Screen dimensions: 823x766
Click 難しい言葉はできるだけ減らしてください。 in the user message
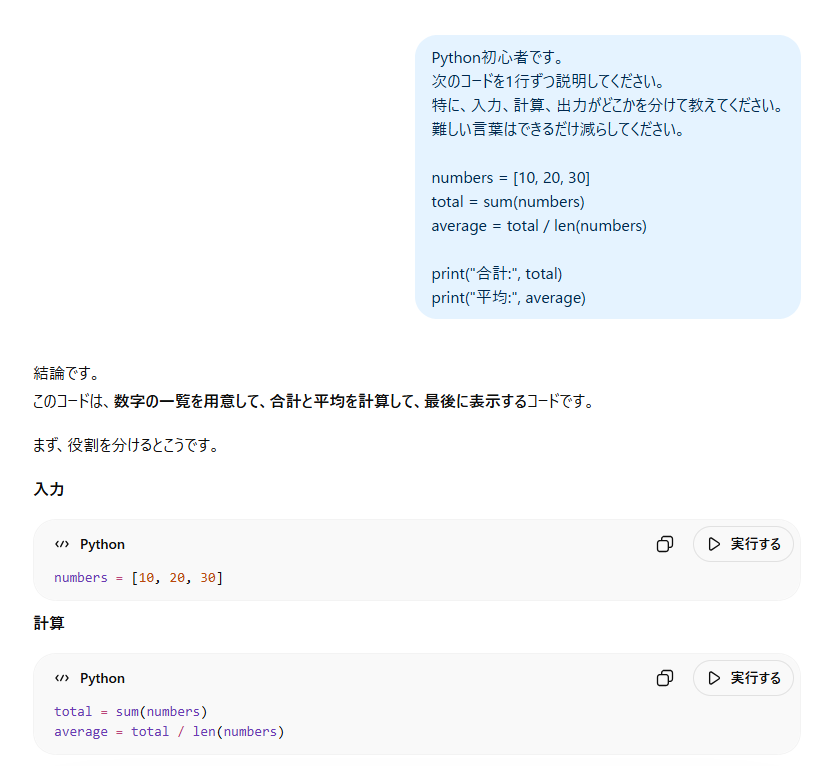tap(558, 129)
